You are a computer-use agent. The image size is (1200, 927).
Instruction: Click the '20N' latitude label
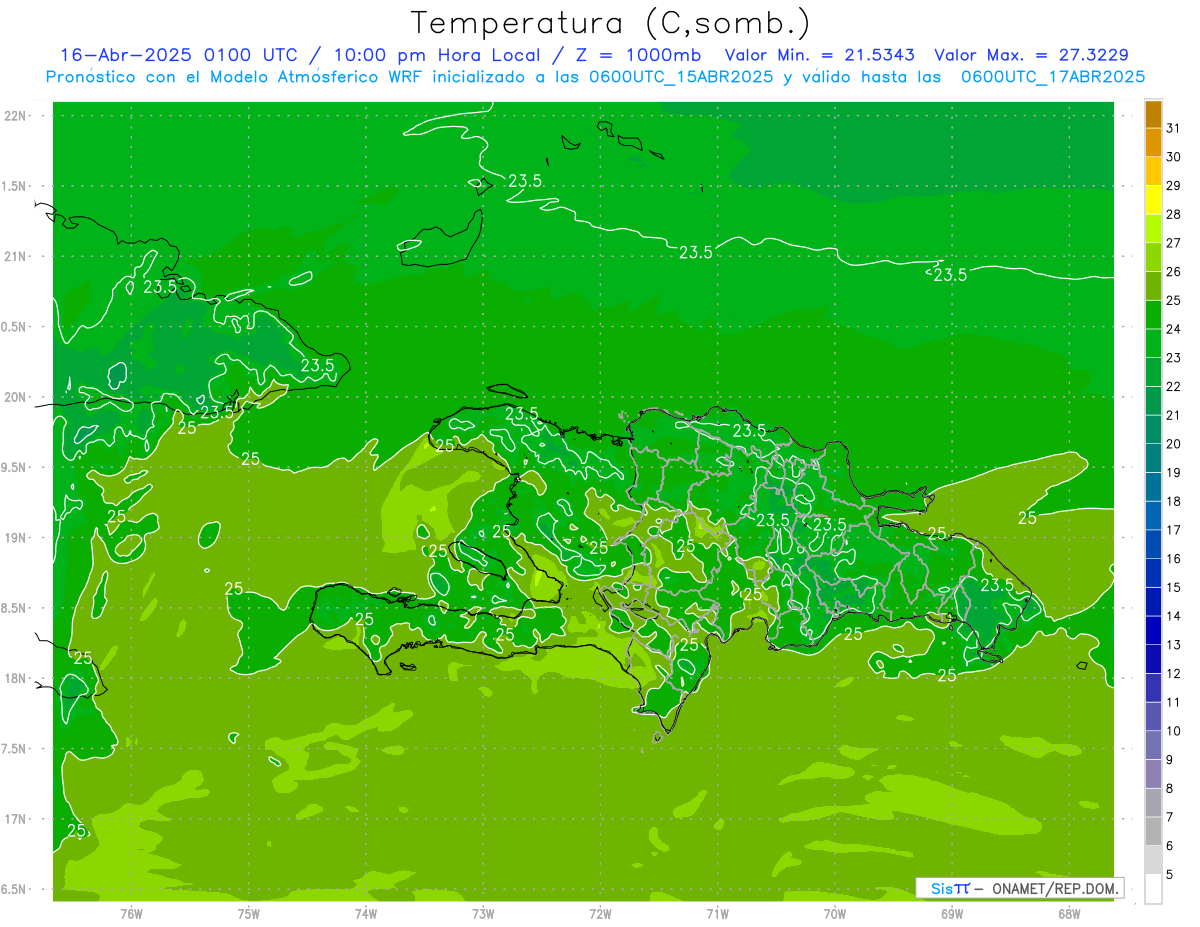click(15, 397)
